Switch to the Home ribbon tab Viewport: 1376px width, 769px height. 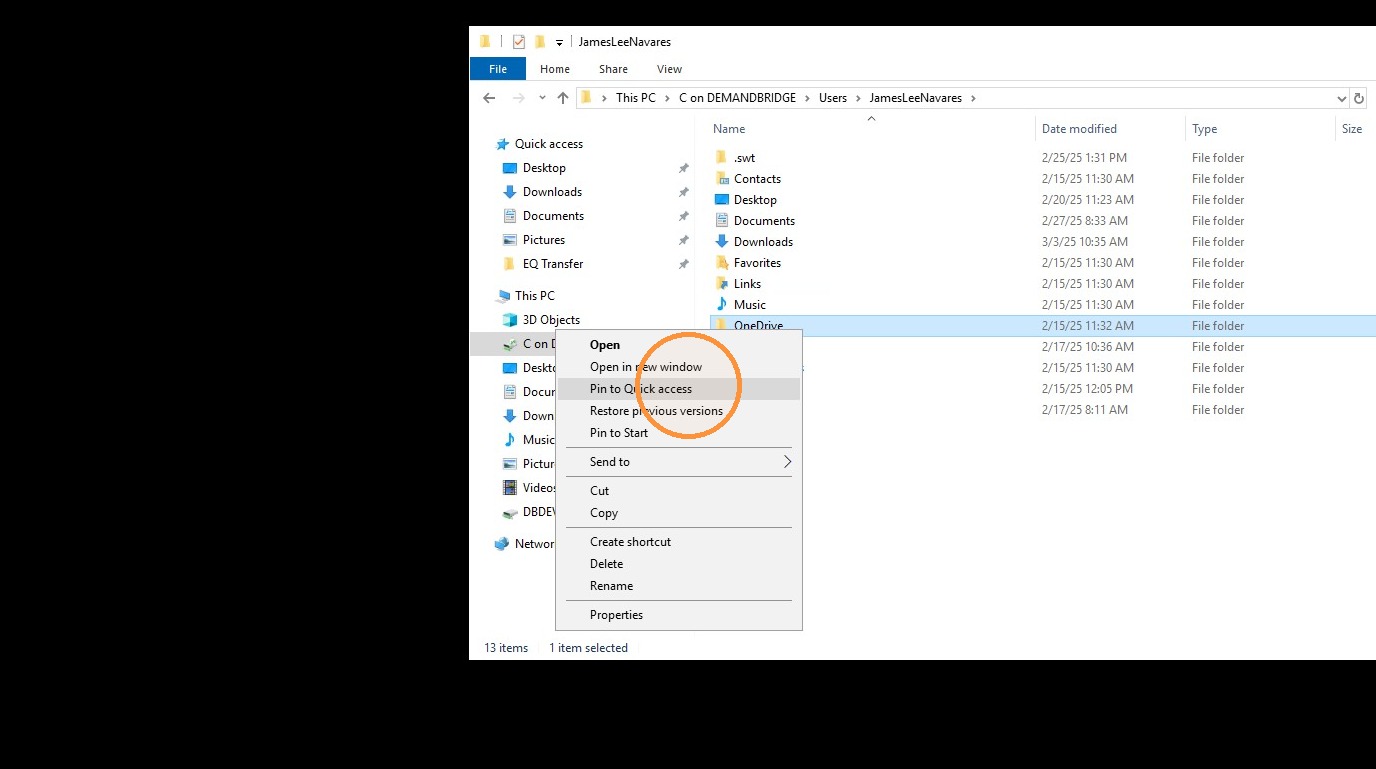pyautogui.click(x=555, y=69)
